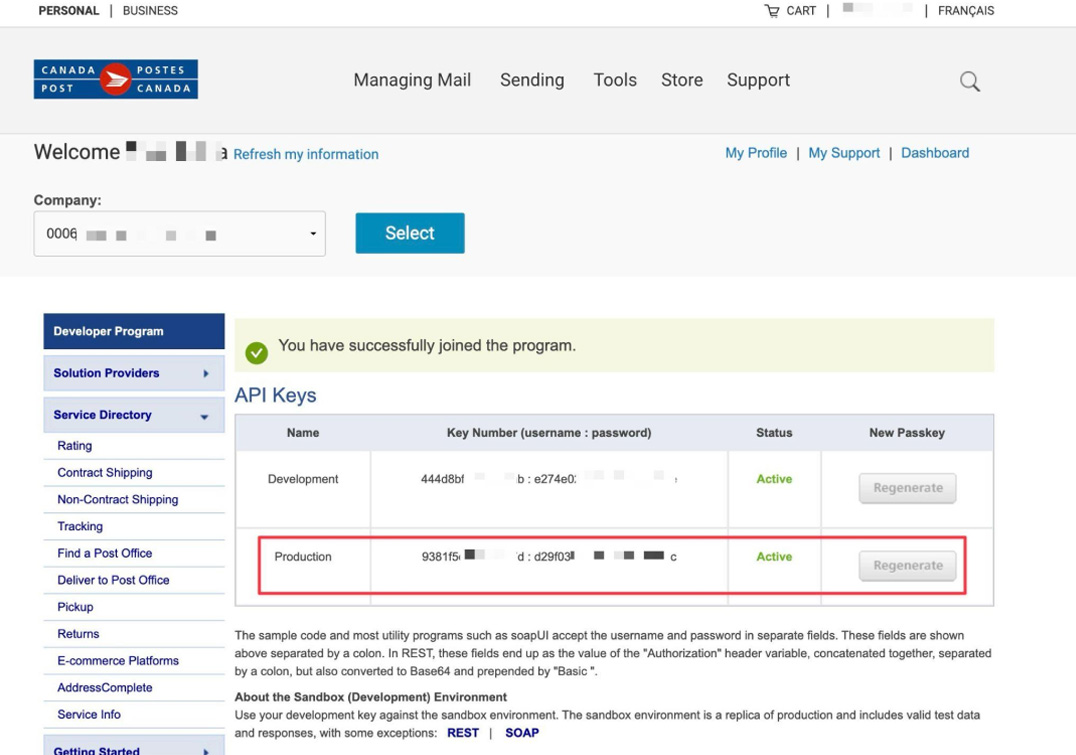The image size is (1076, 755).
Task: Open Service Info in sidebar
Action: pyautogui.click(x=89, y=715)
